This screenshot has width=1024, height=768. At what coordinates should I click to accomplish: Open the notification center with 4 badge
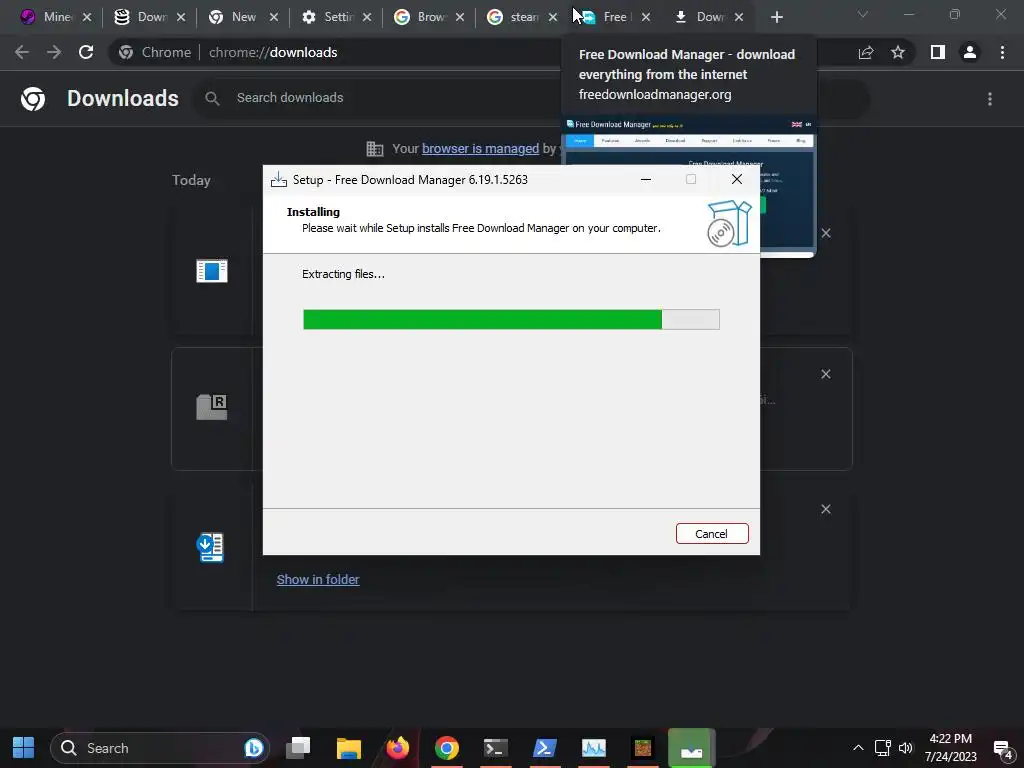click(1002, 748)
